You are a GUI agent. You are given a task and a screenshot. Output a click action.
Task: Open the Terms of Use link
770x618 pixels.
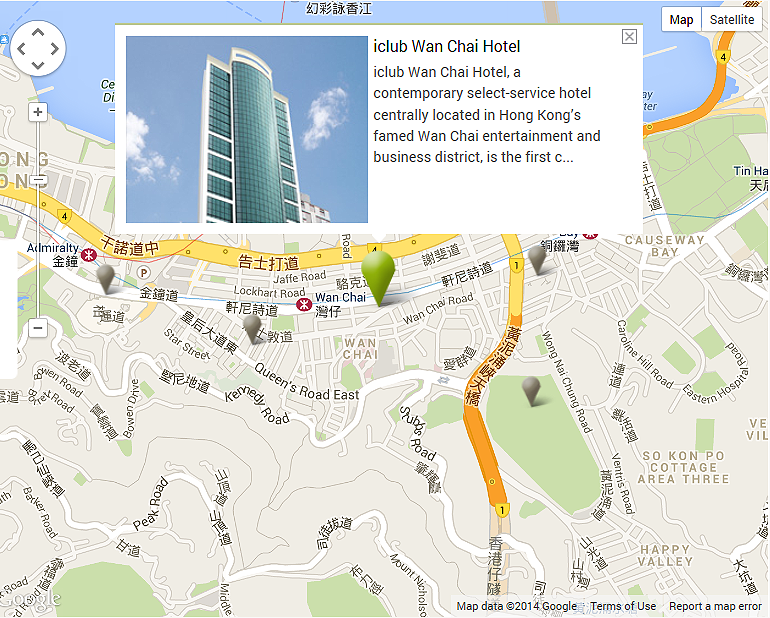pos(623,606)
